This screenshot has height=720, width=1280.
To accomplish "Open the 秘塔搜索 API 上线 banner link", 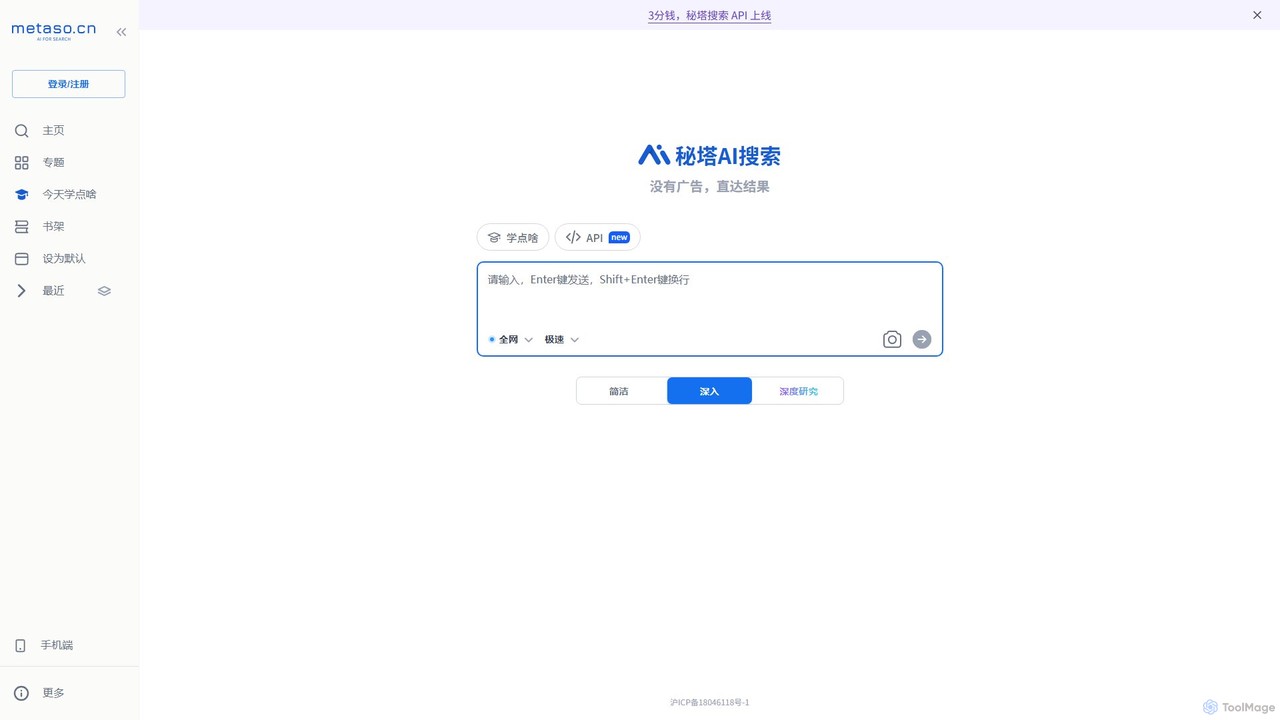I will click(709, 15).
